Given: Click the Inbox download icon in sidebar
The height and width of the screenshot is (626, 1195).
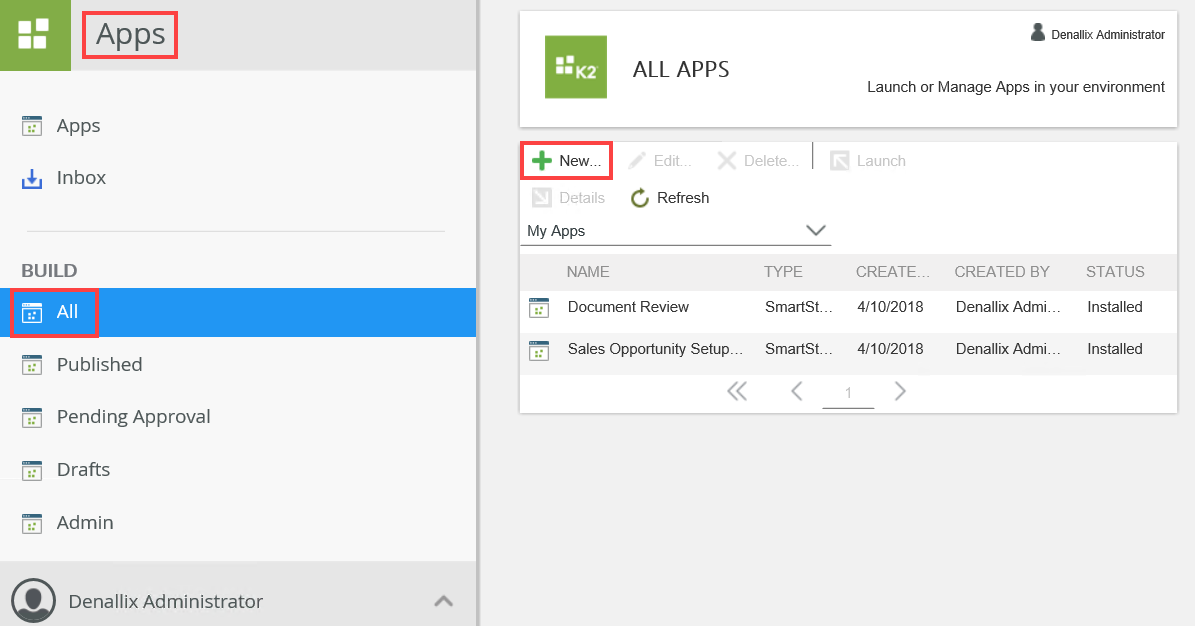Looking at the screenshot, I should tap(32, 179).
